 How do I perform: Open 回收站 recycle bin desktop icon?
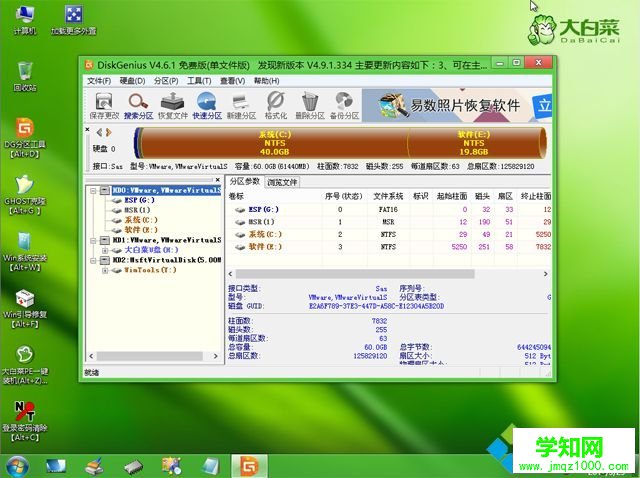coord(25,76)
